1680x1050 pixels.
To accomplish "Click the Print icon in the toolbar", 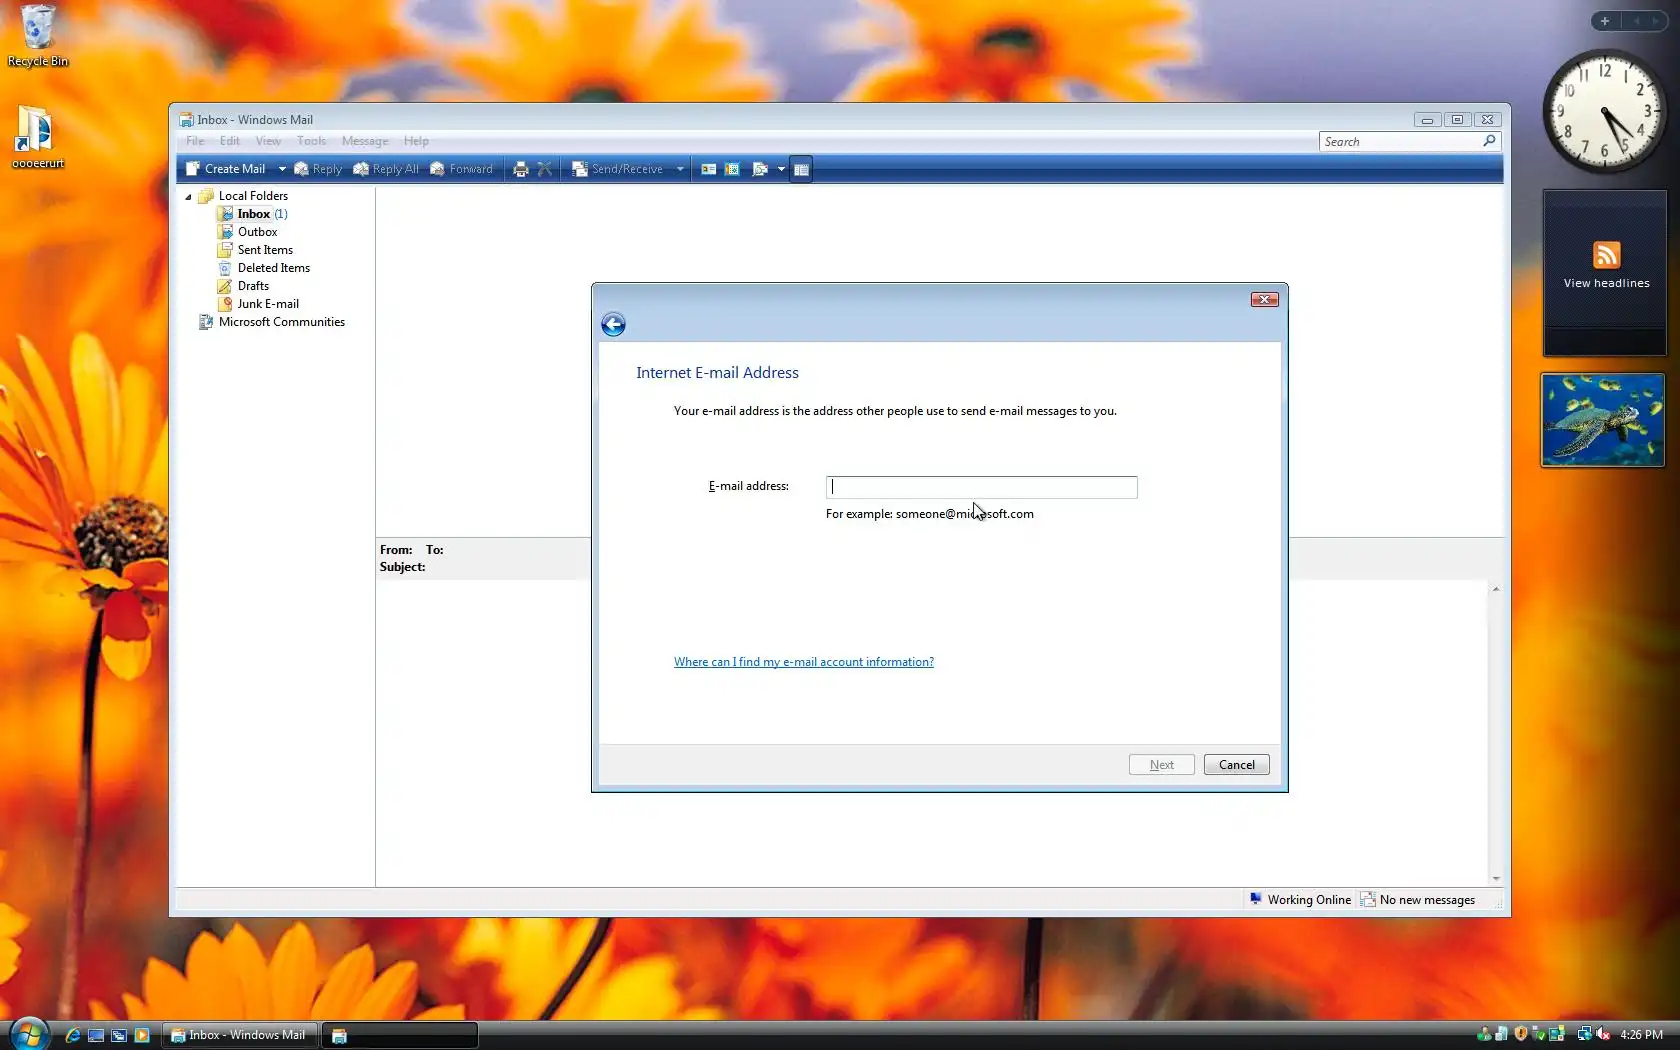I will point(520,169).
